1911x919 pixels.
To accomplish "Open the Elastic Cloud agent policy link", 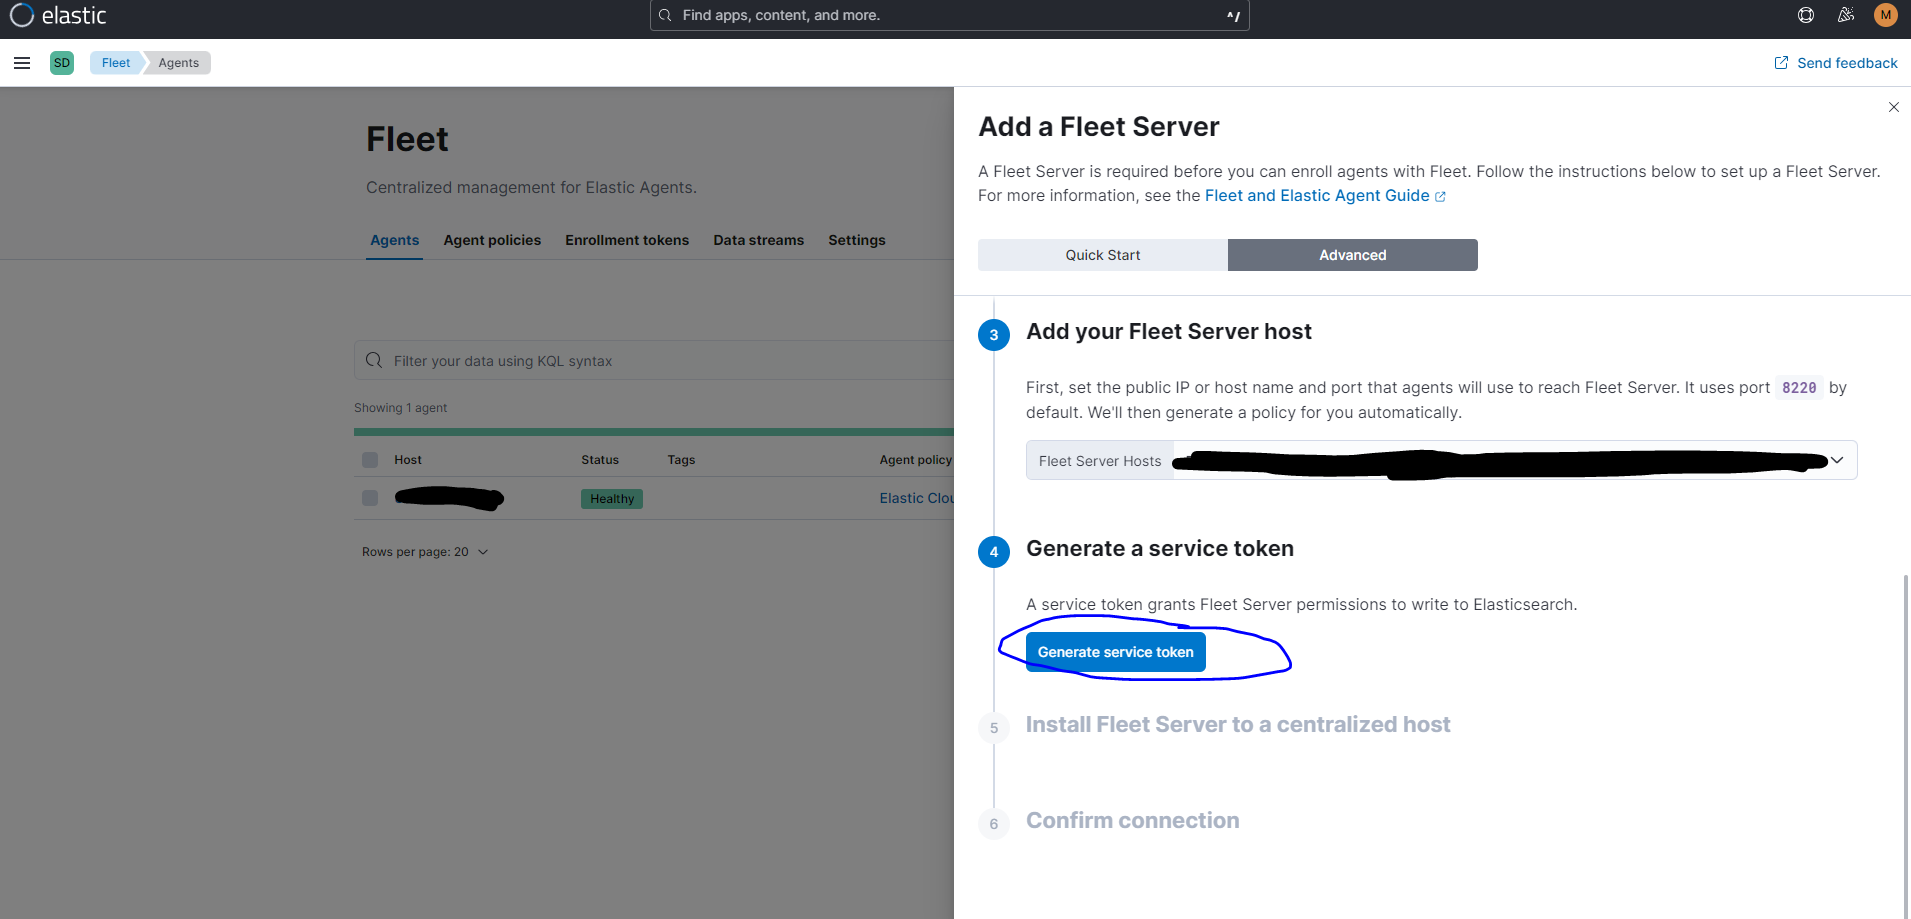I will coord(917,498).
